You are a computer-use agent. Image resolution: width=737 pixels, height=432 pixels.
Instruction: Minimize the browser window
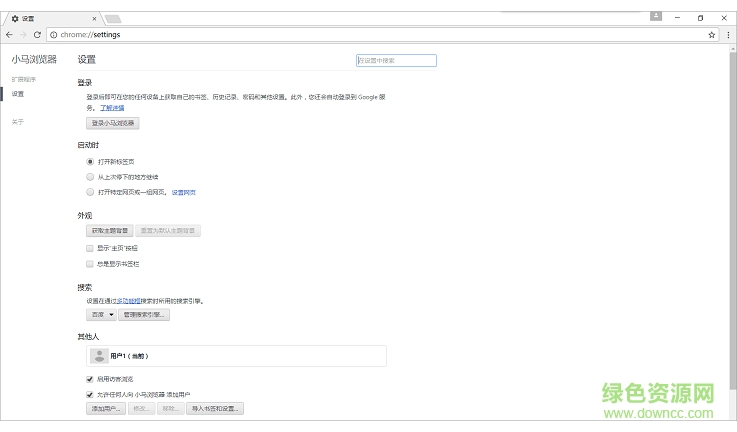pos(677,18)
